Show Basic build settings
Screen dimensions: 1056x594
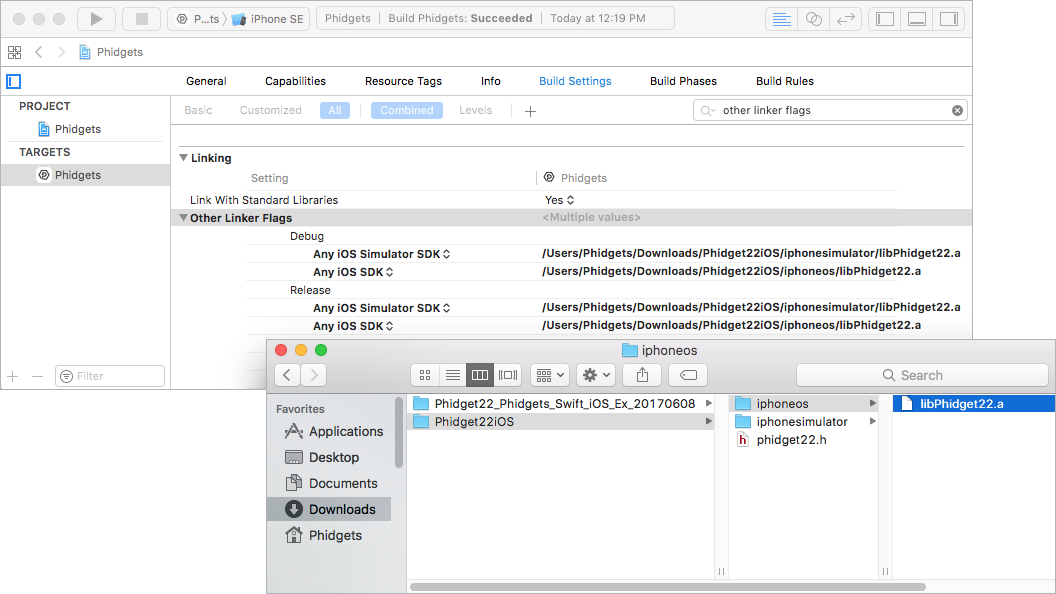pos(198,110)
